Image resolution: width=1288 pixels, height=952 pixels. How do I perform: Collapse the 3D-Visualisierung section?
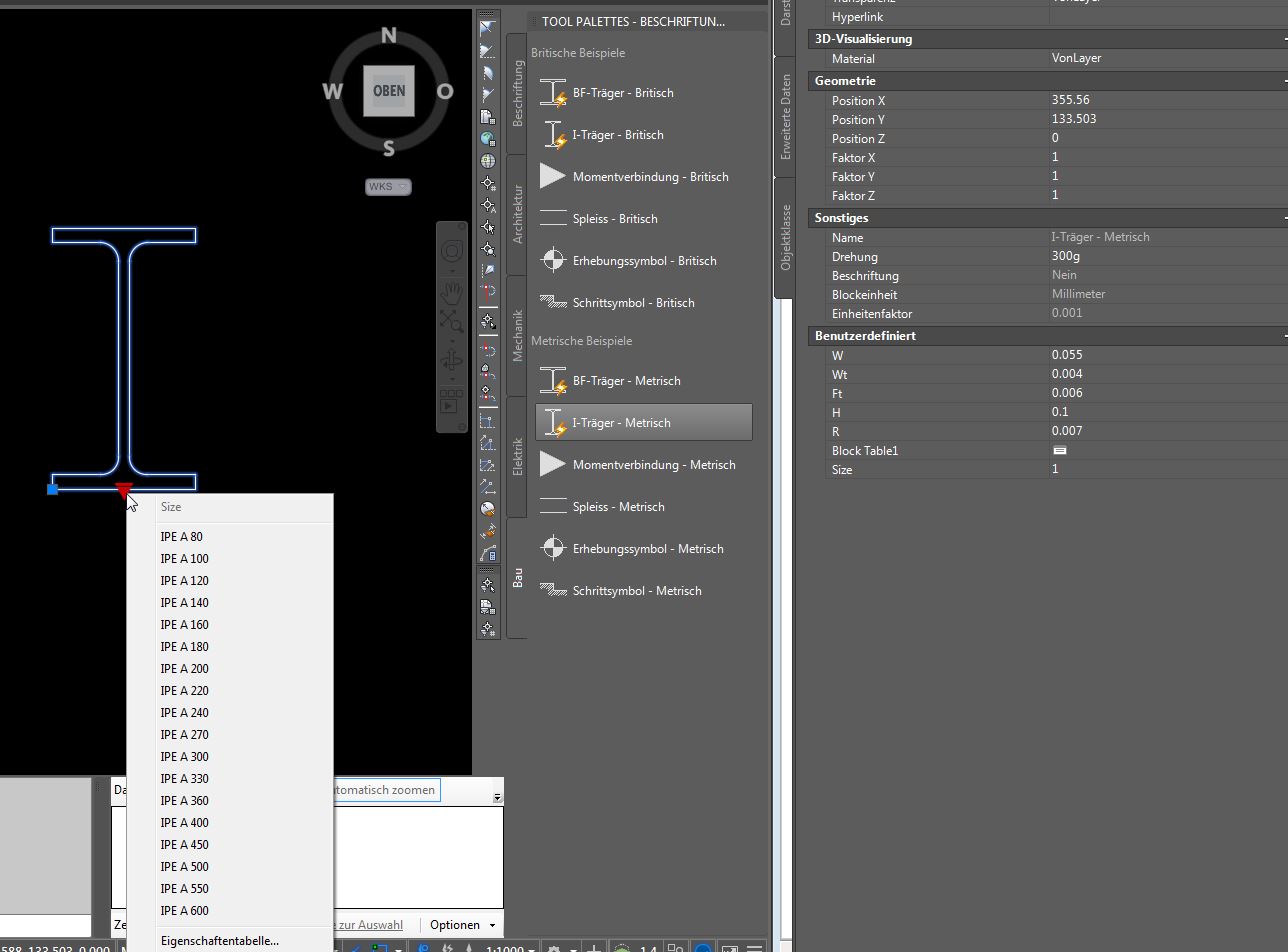1284,39
